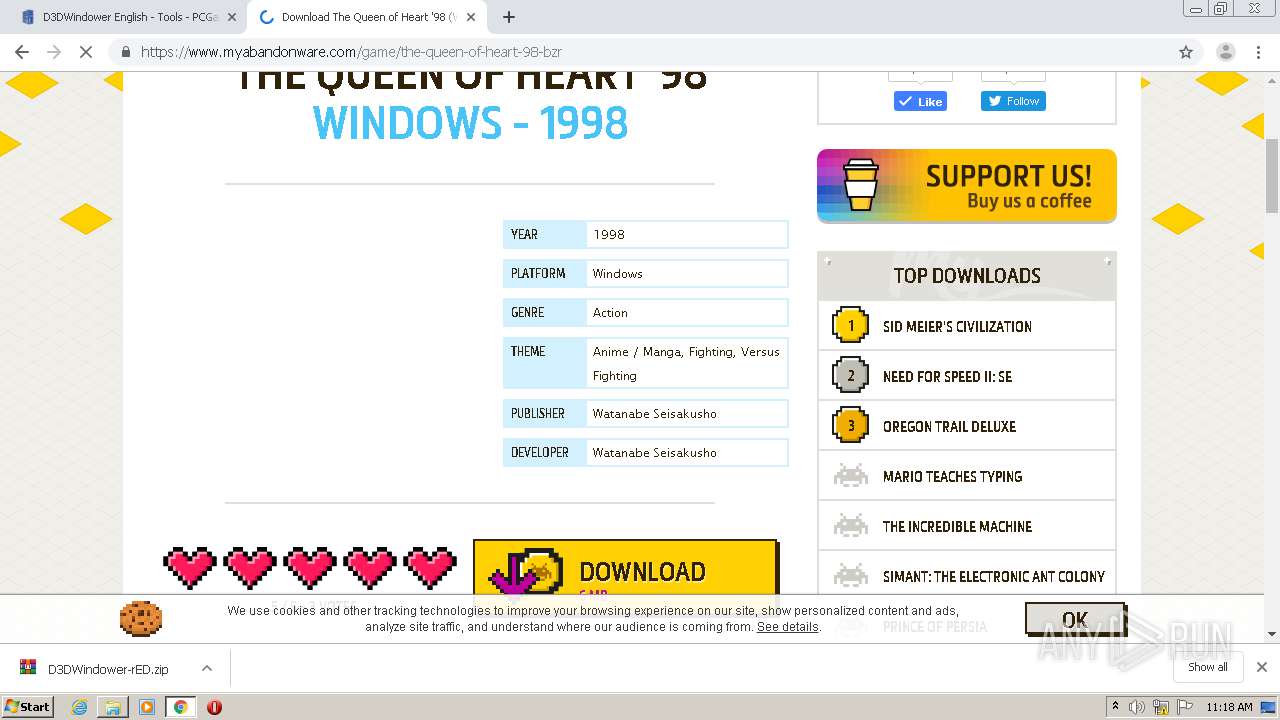Open Windows Explorer folder in taskbar

tap(112, 707)
